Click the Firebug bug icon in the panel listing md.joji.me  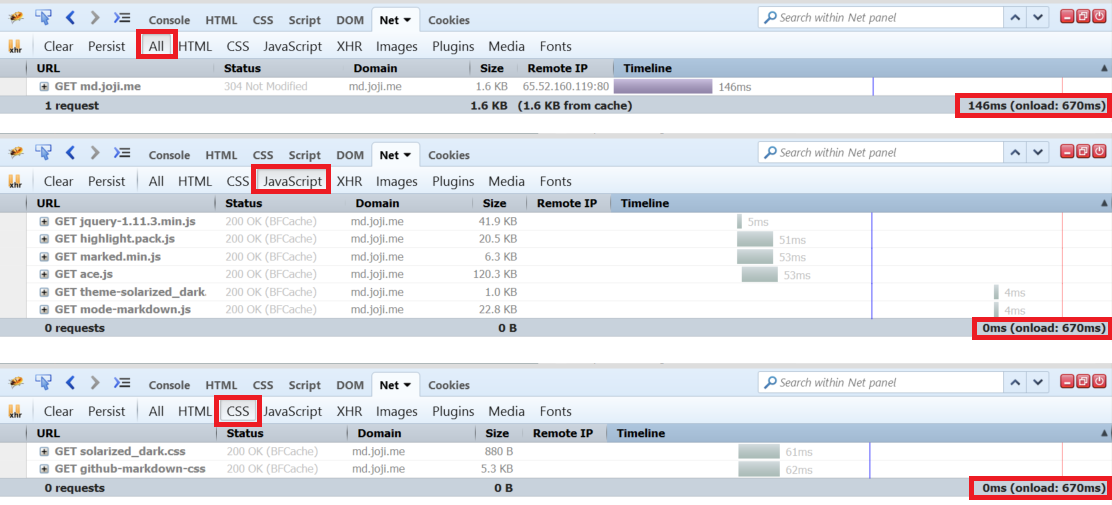click(x=15, y=18)
